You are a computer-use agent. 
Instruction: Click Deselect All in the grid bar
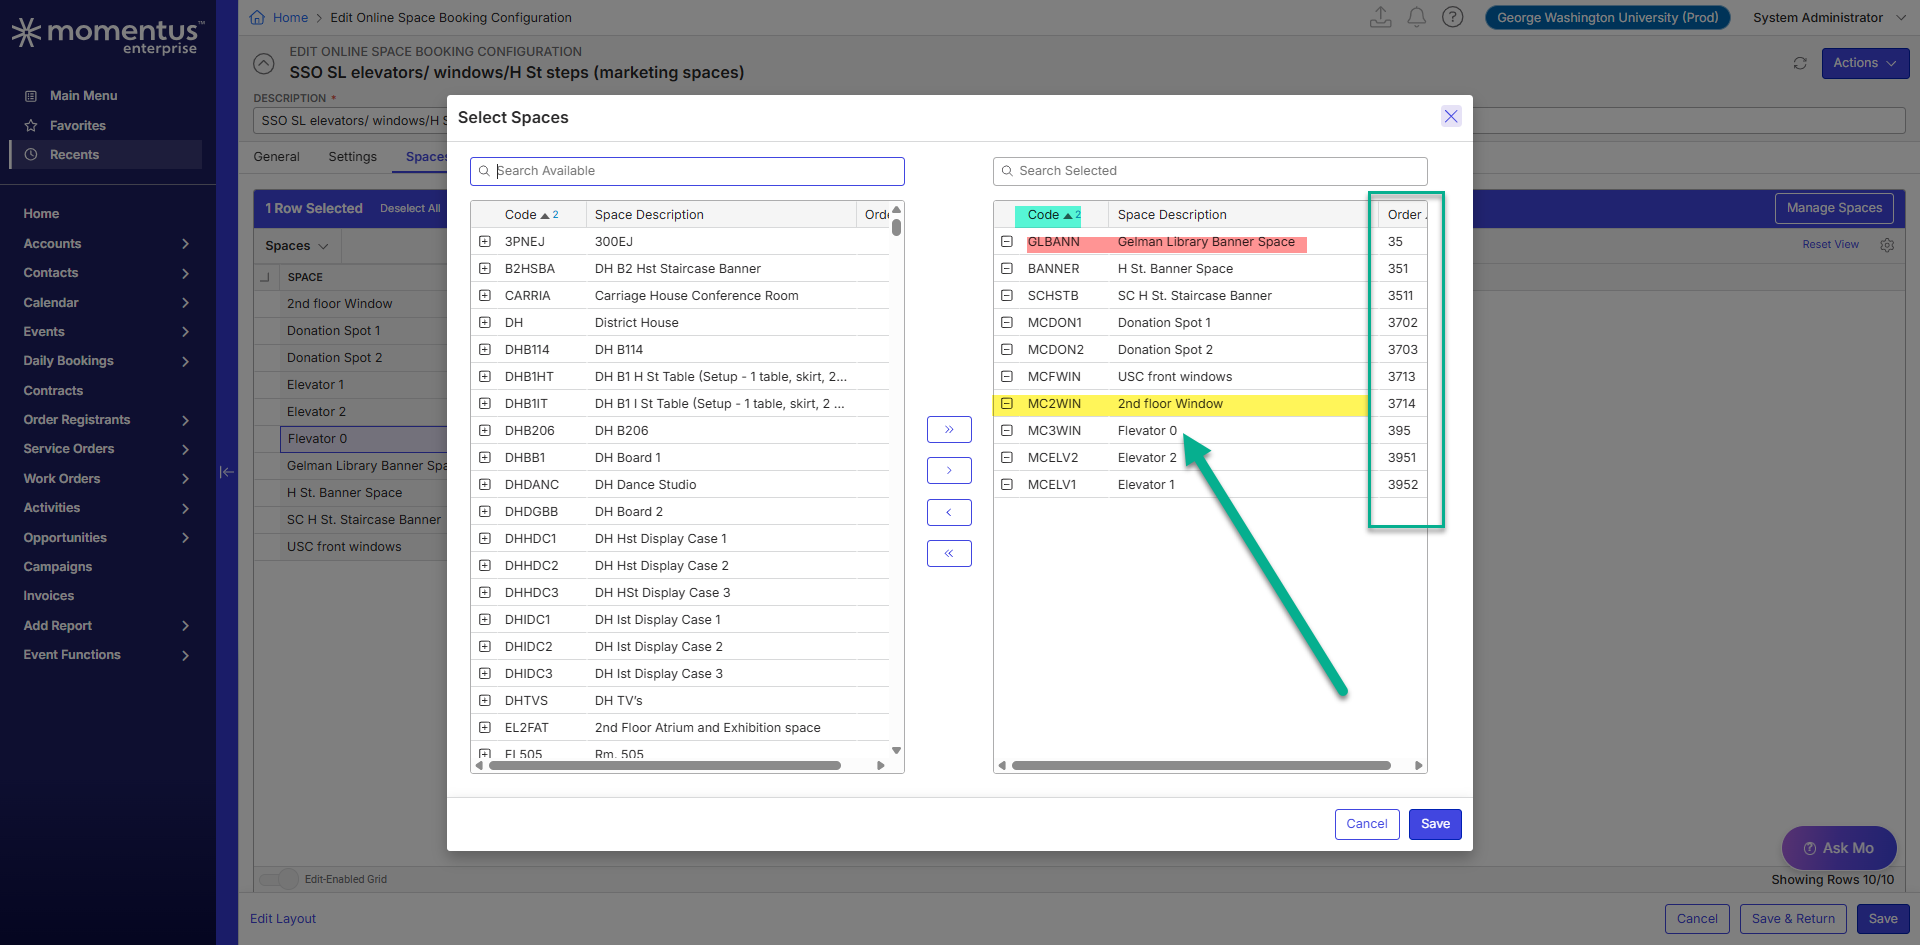410,209
